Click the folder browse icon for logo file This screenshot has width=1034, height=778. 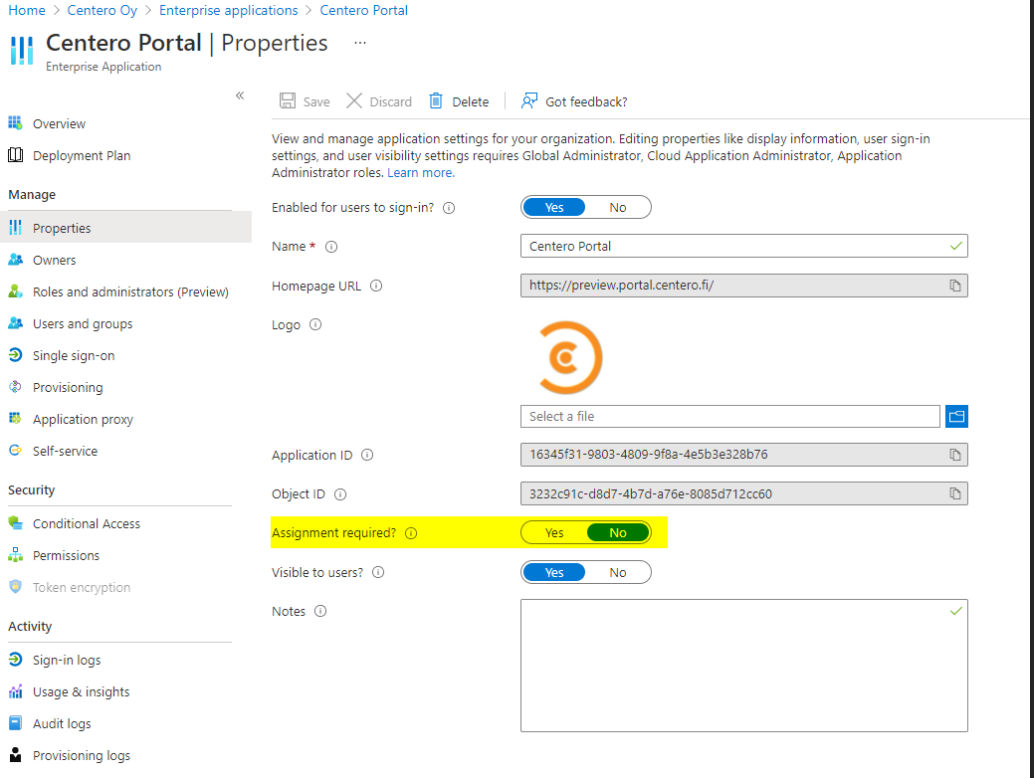coord(956,416)
